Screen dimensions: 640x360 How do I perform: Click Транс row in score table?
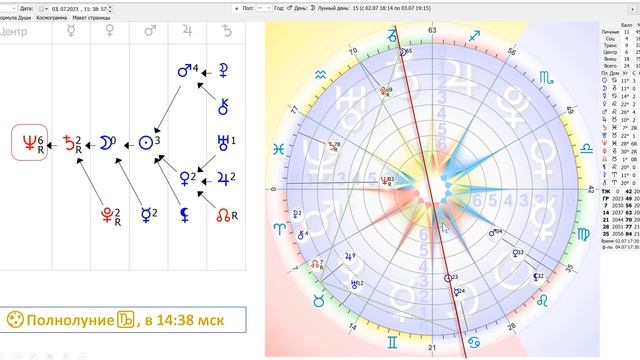620,45
